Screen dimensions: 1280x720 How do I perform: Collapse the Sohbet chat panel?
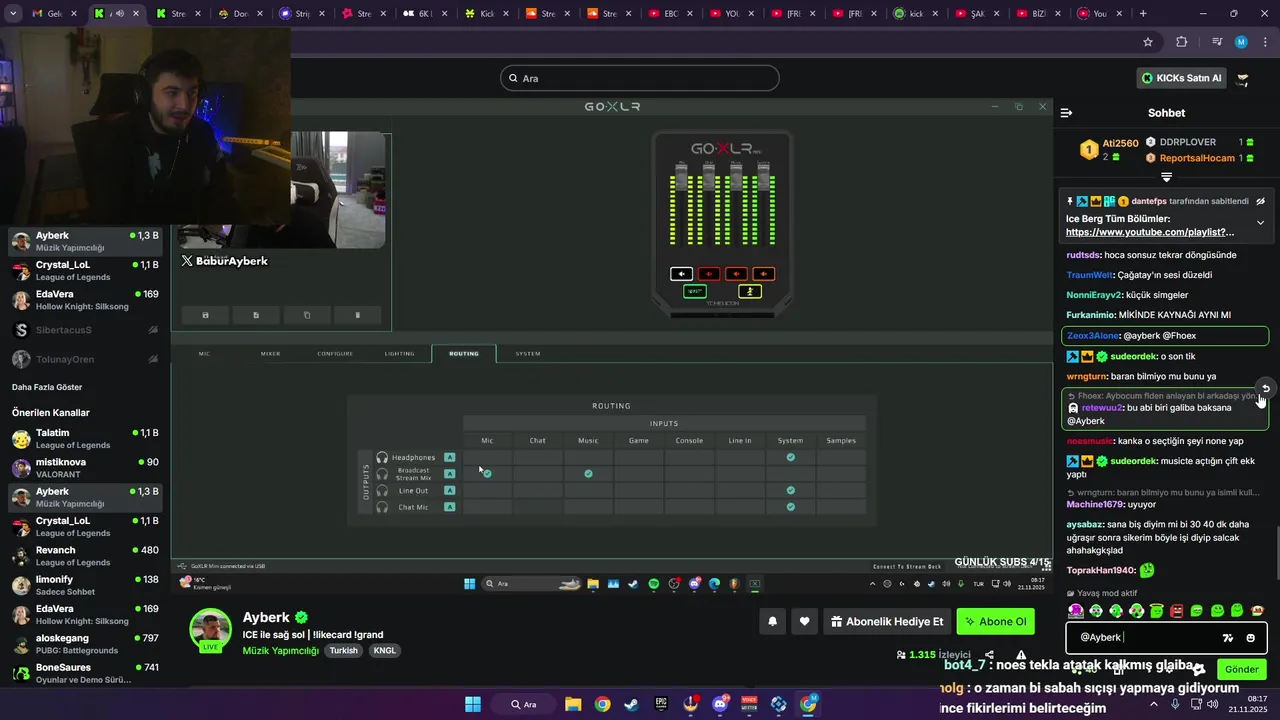tap(1066, 113)
